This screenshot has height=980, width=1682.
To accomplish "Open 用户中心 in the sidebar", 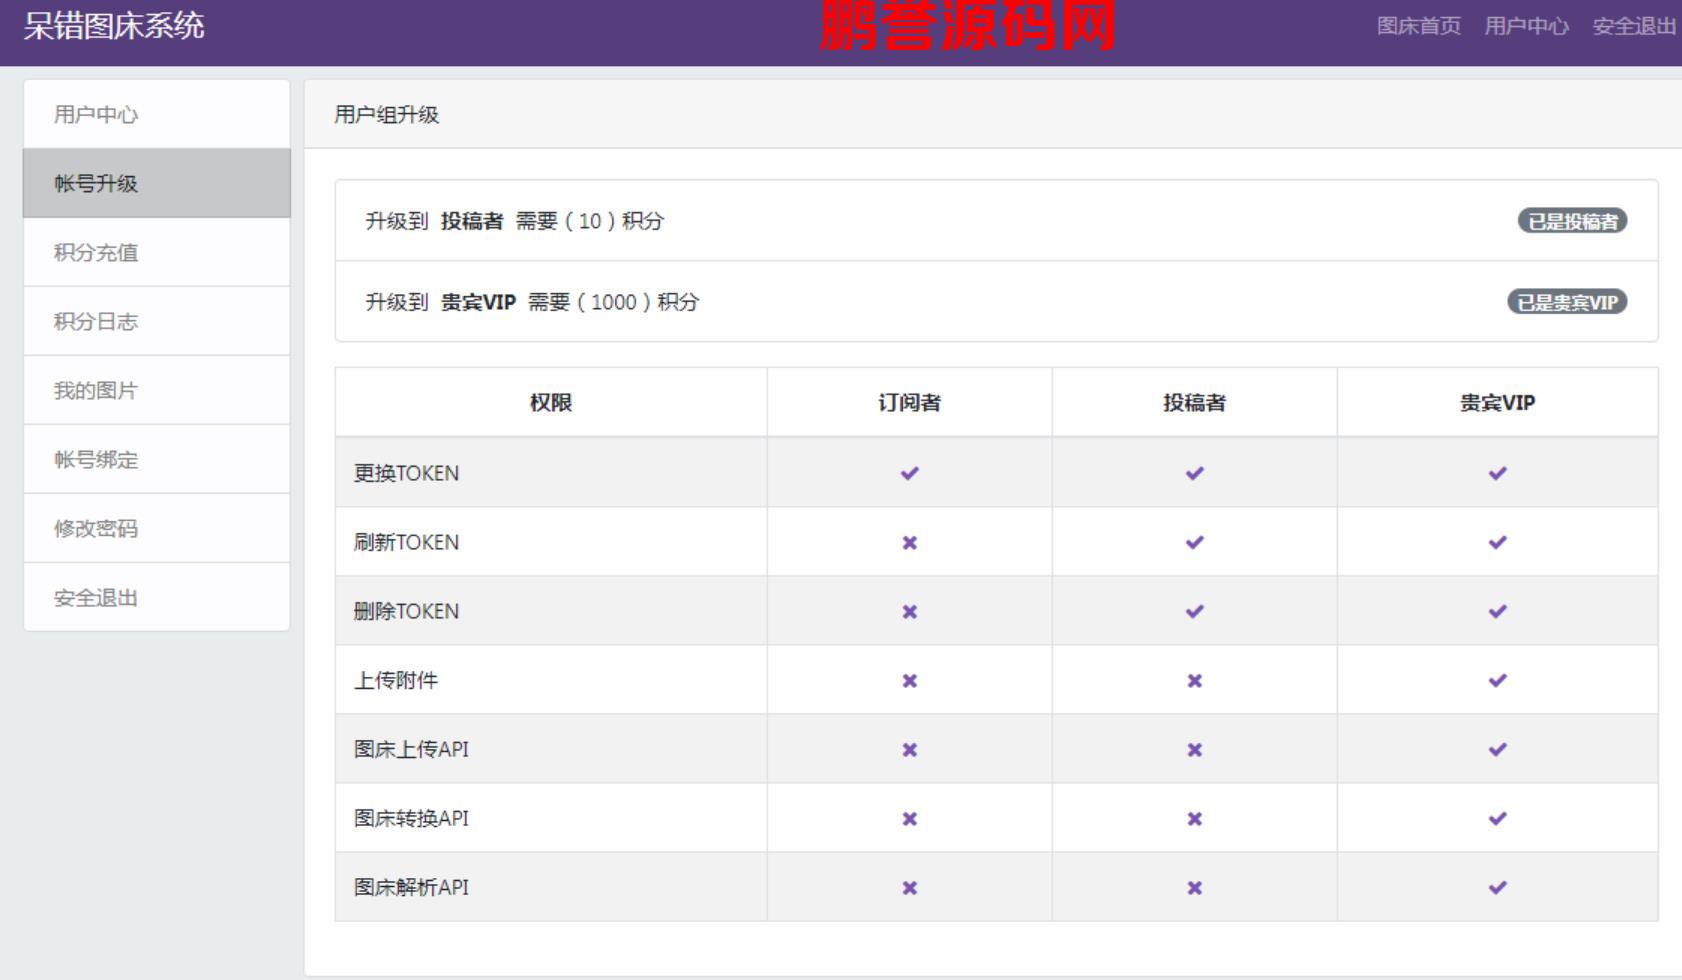I will (157, 114).
